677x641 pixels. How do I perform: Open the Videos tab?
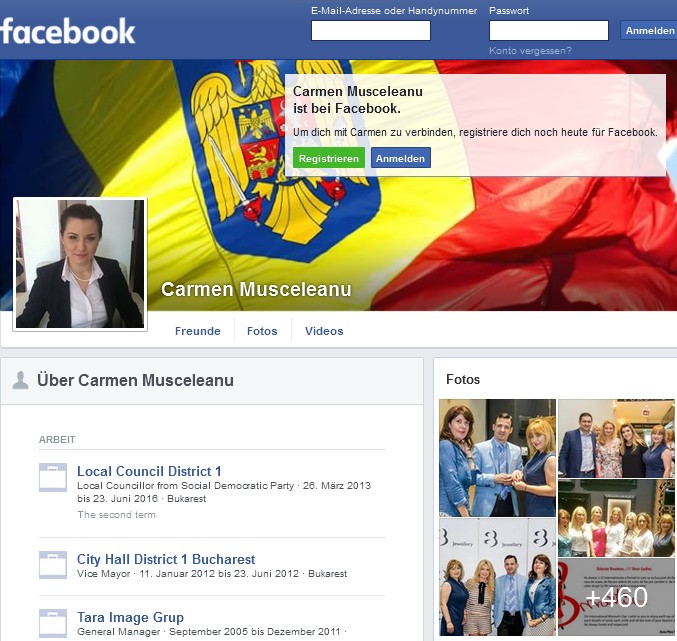tap(324, 331)
